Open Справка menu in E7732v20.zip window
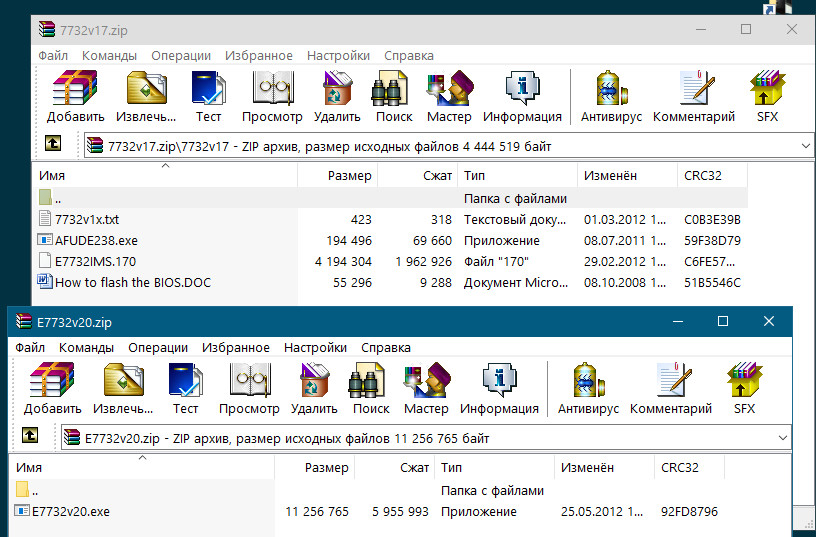 (x=386, y=348)
